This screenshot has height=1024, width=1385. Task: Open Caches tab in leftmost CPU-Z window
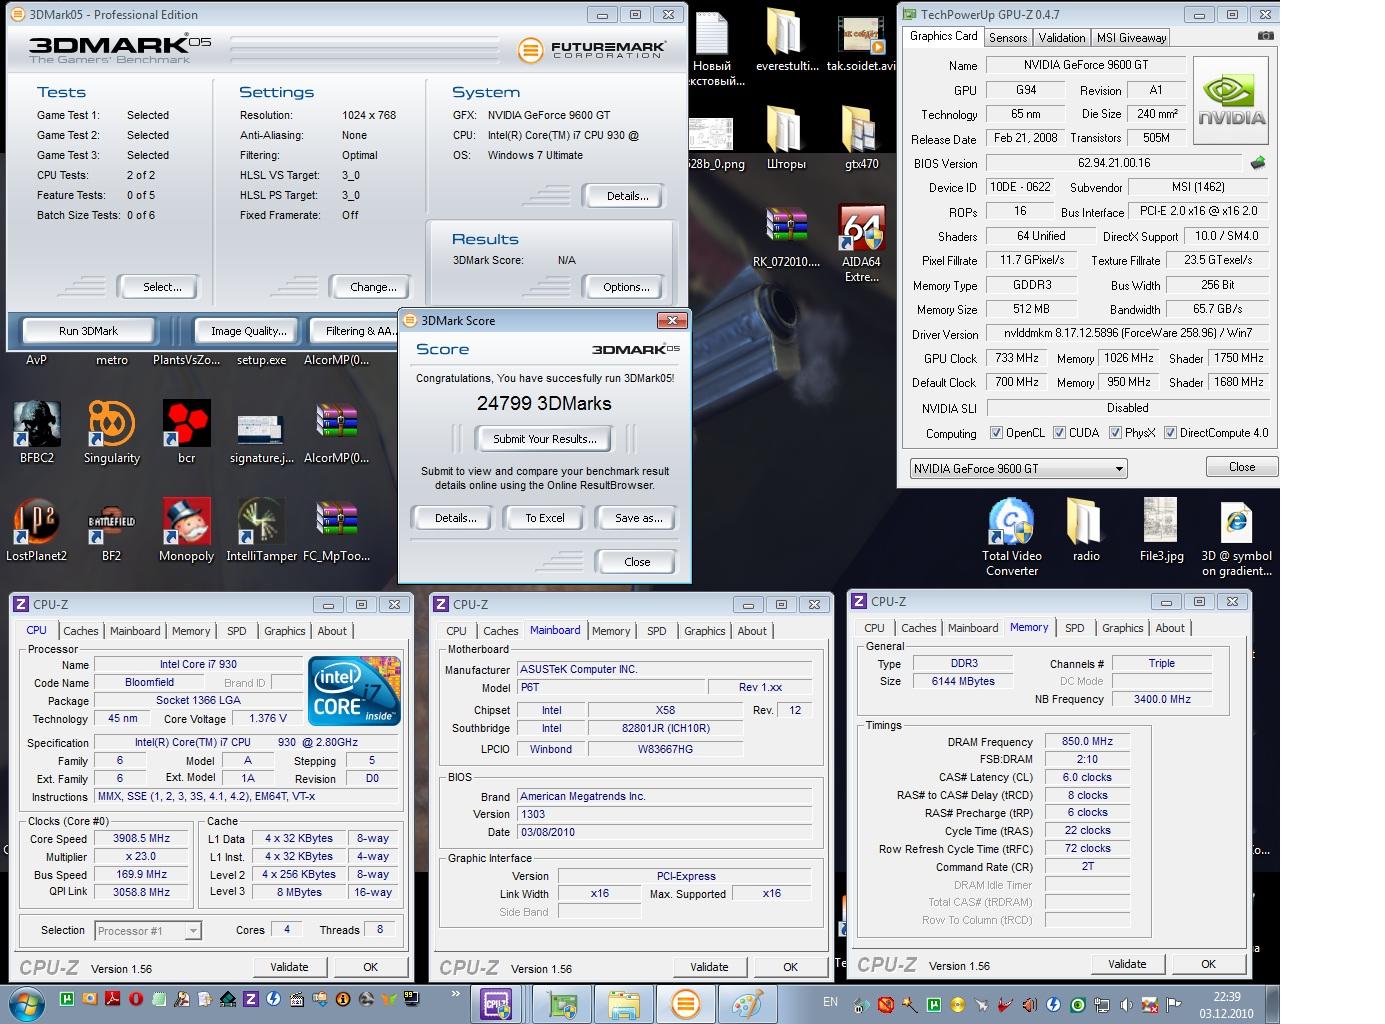pos(80,631)
